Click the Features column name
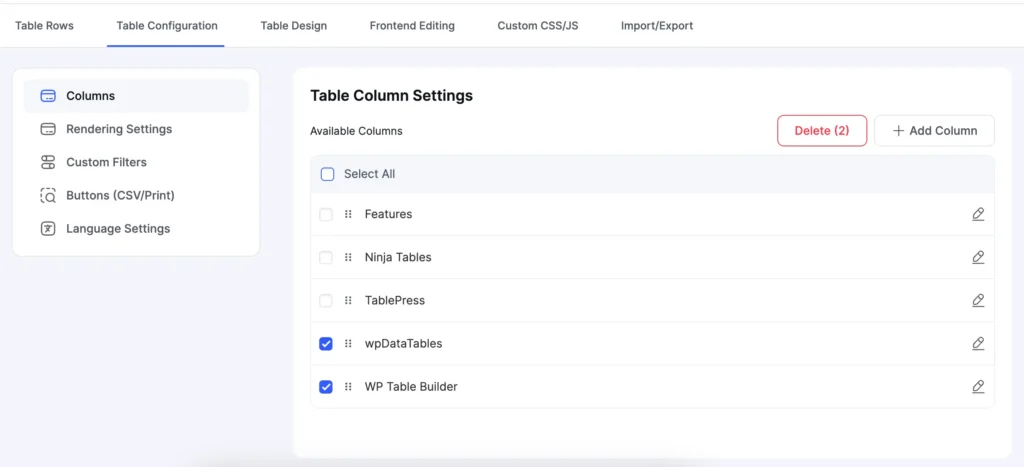1024x467 pixels. [389, 214]
